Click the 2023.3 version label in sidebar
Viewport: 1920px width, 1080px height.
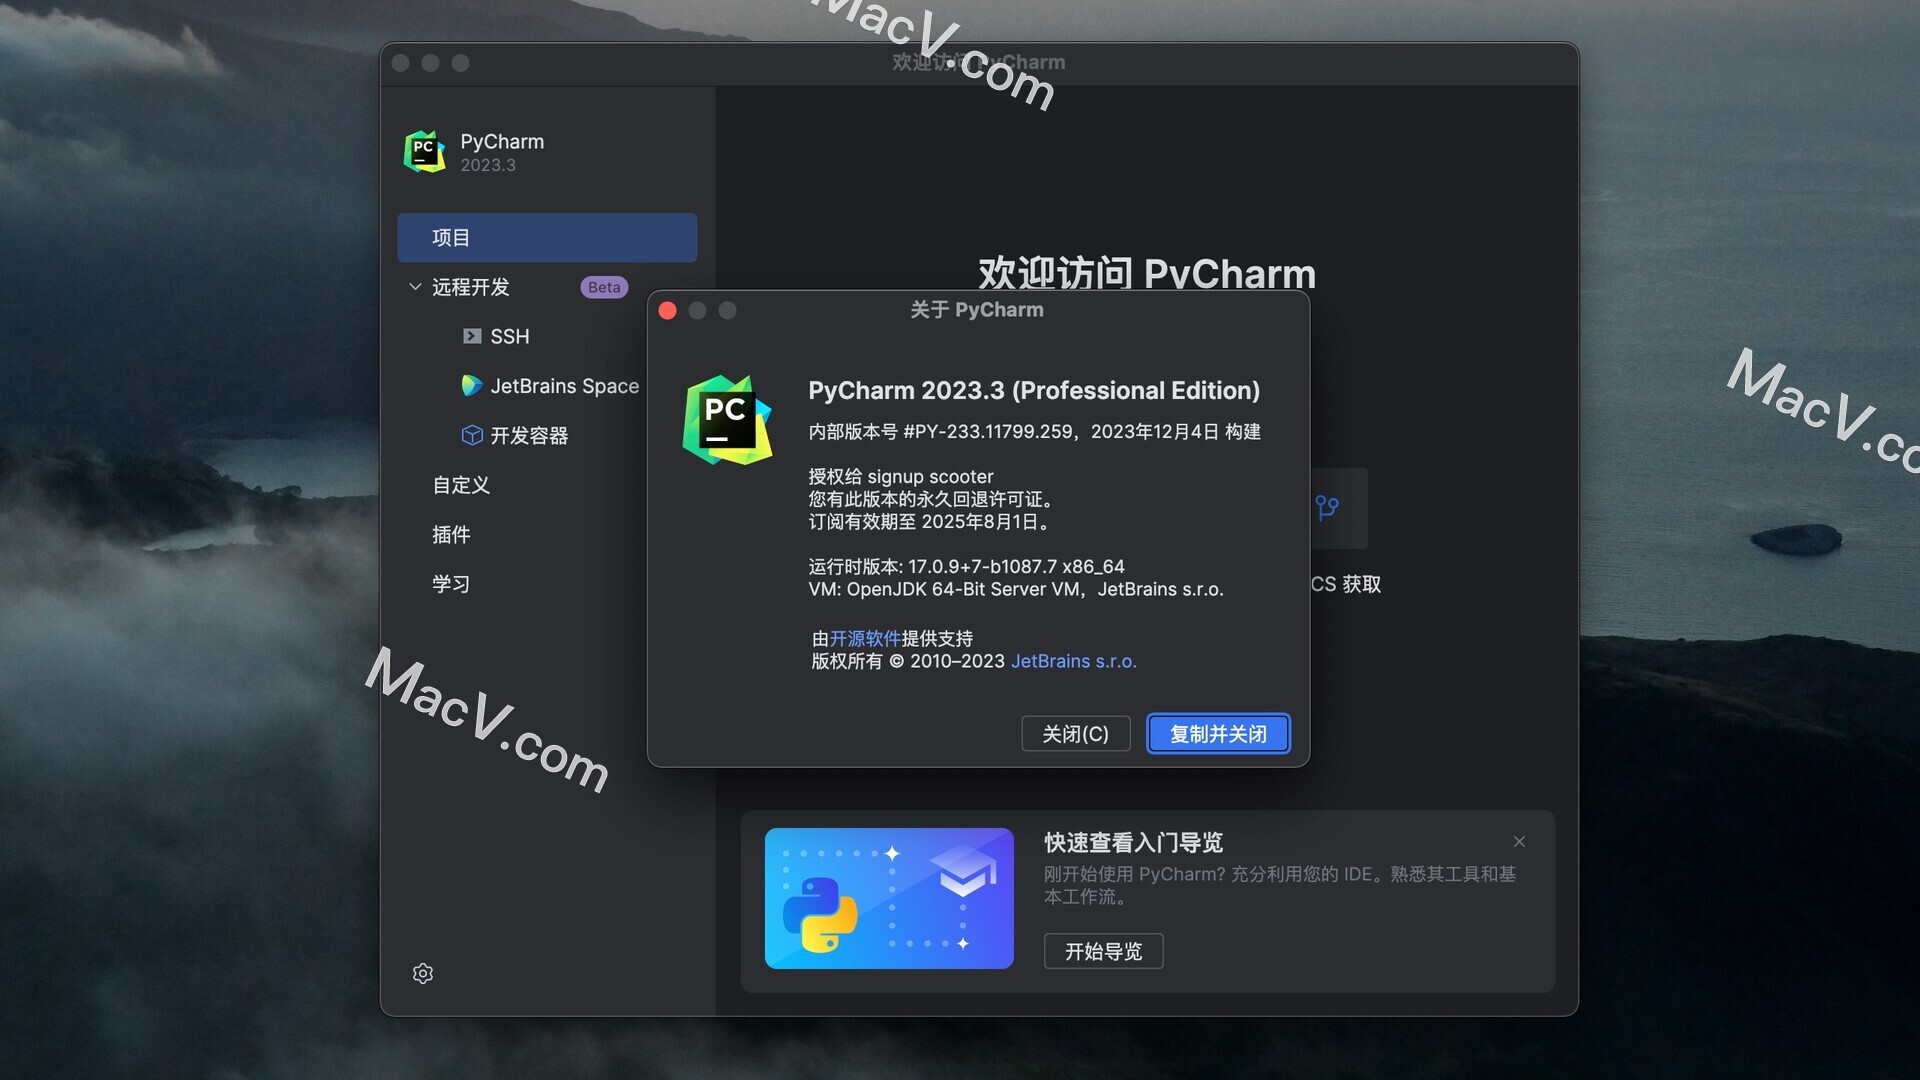click(x=488, y=165)
